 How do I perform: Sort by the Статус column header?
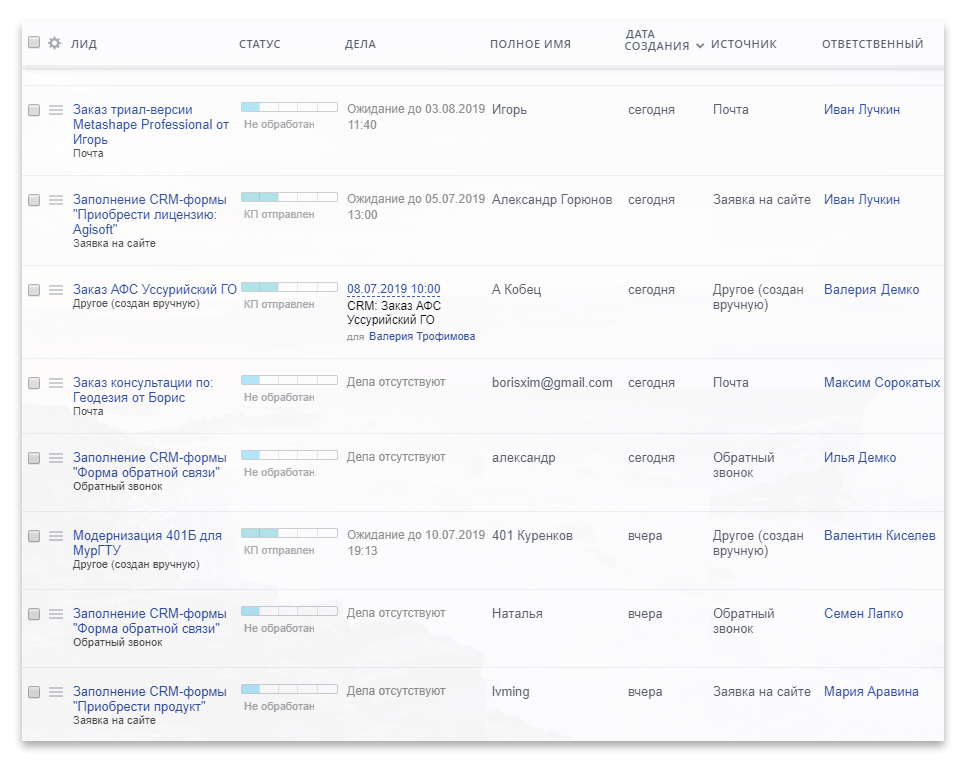point(259,44)
